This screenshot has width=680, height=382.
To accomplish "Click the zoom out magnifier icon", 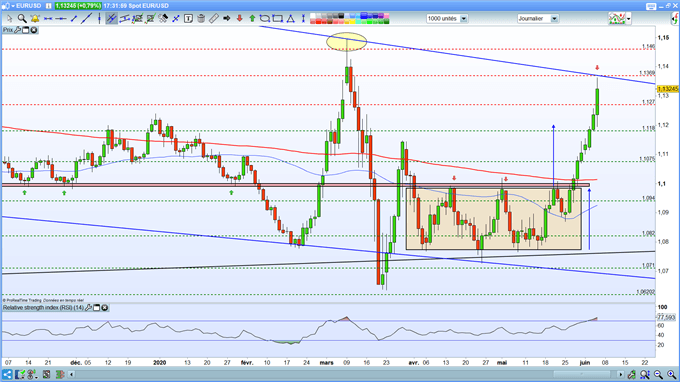I will pos(658,374).
